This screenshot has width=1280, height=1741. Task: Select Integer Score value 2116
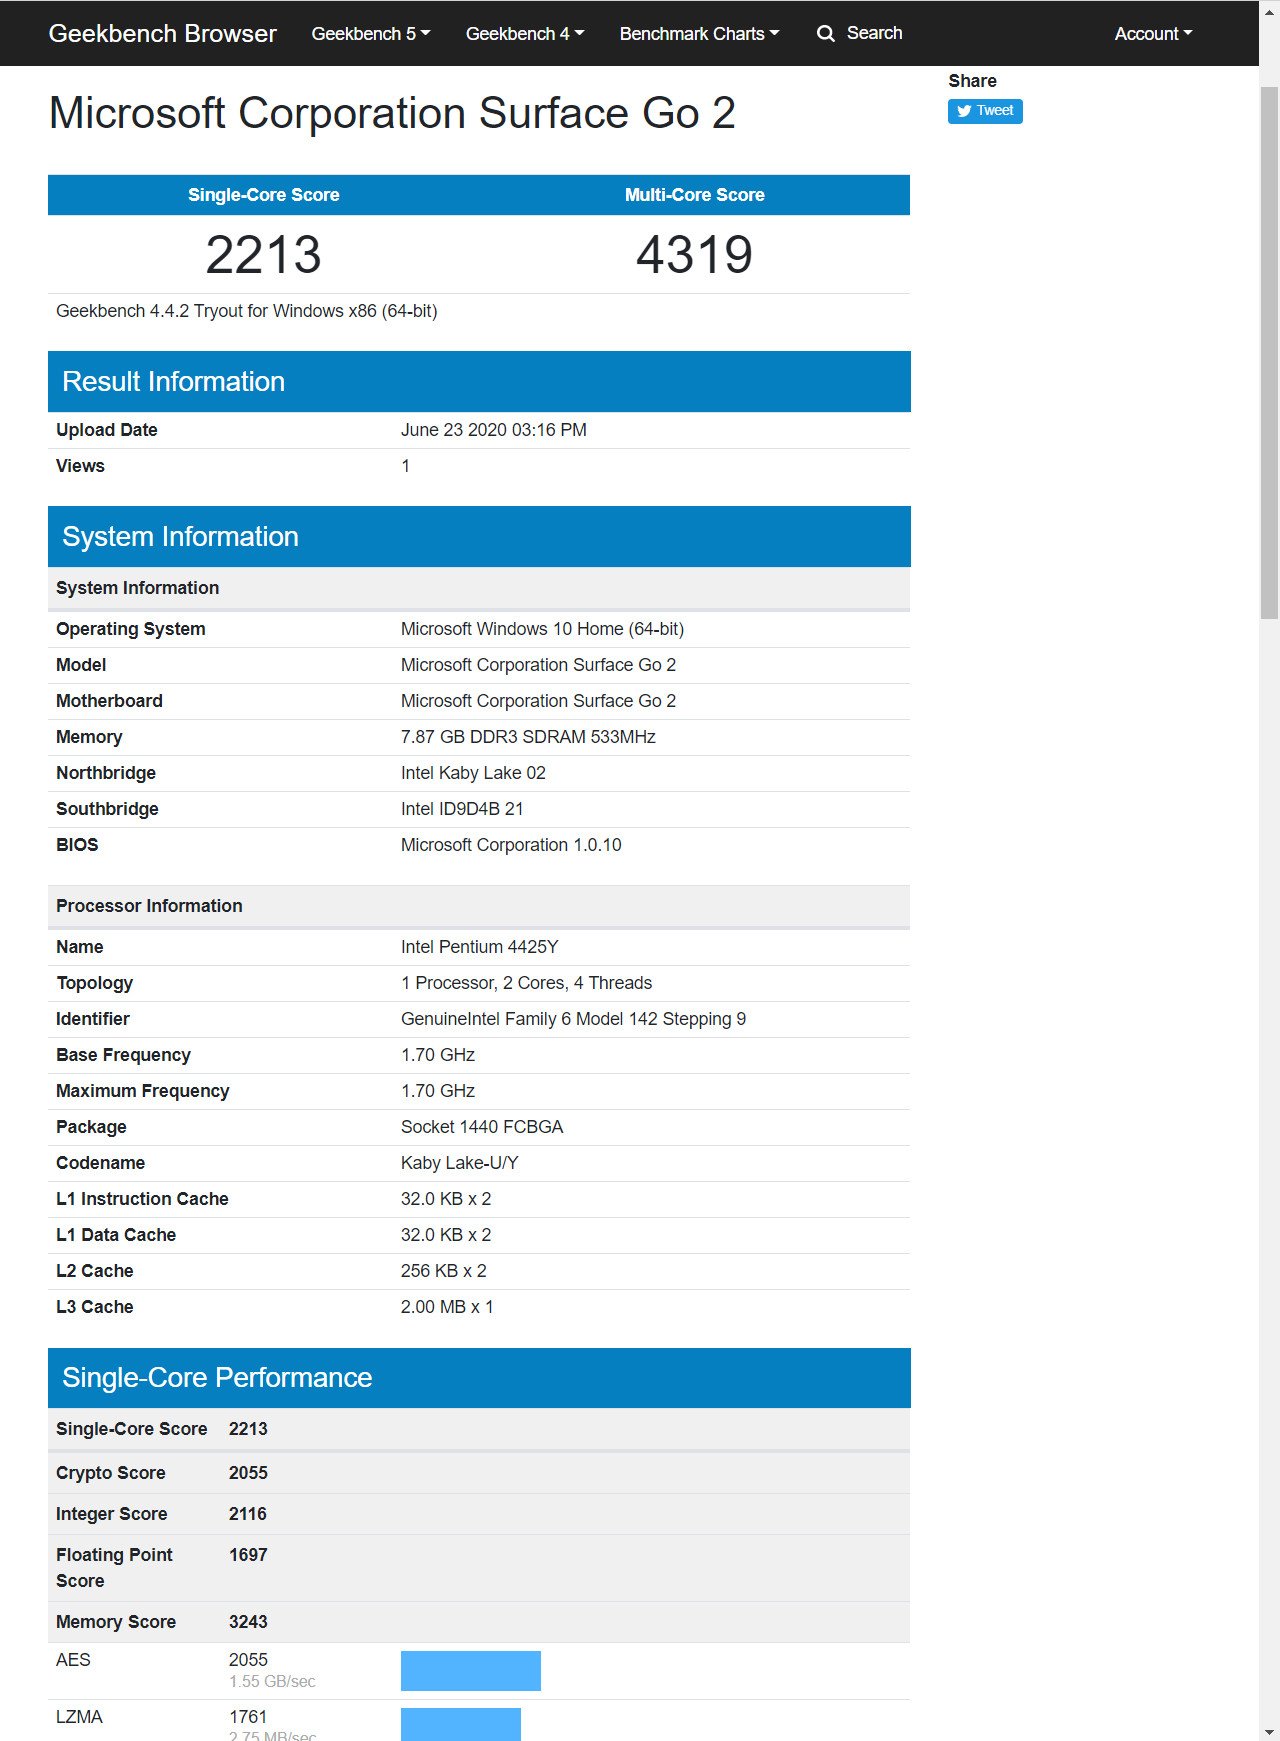(x=248, y=1514)
